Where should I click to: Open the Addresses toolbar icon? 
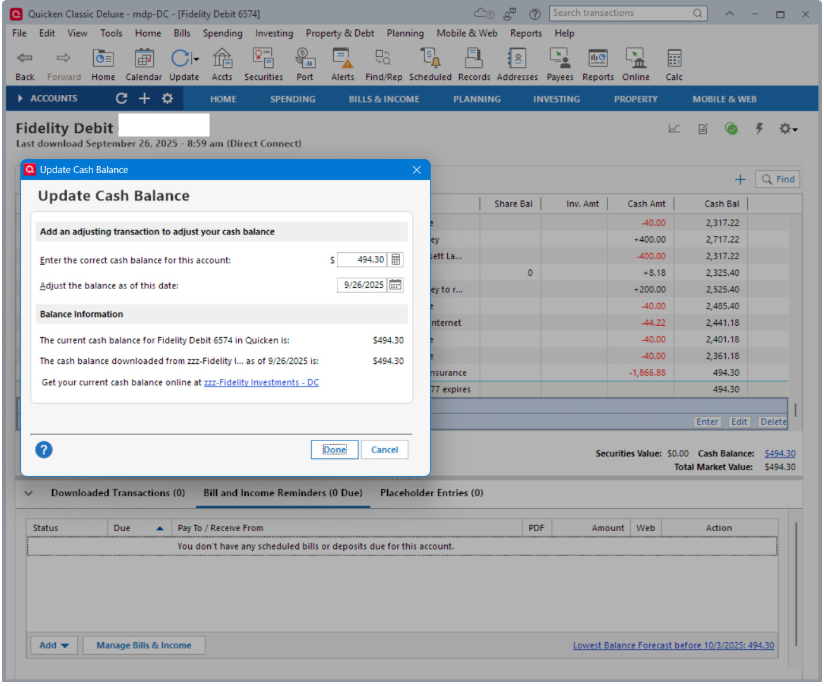517,58
